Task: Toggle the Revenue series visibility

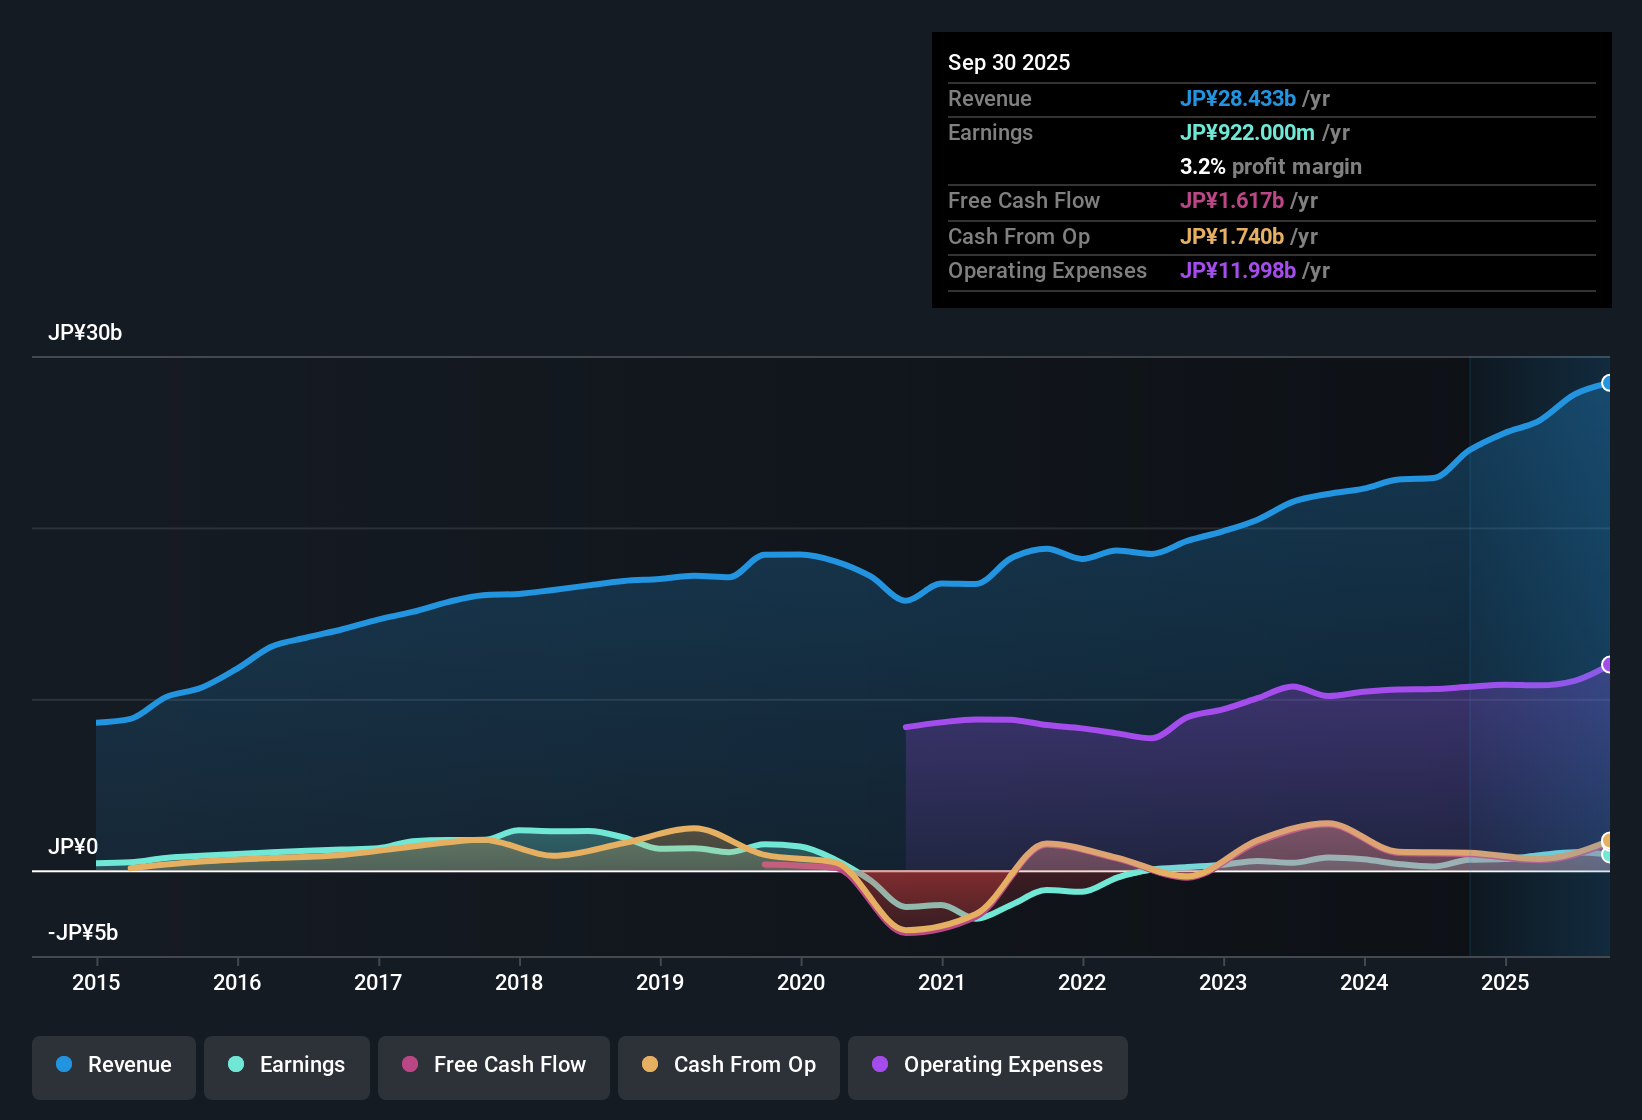Action: [x=113, y=1065]
